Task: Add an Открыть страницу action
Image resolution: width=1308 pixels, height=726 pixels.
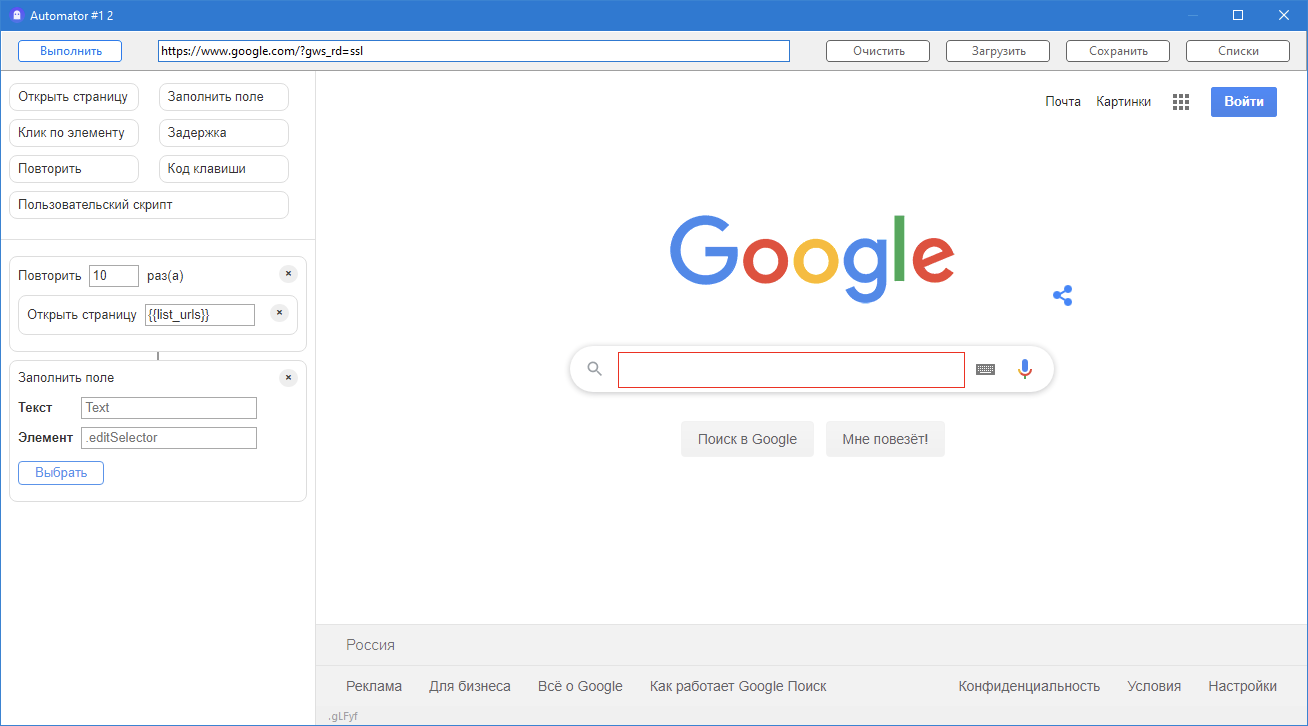Action: click(74, 97)
